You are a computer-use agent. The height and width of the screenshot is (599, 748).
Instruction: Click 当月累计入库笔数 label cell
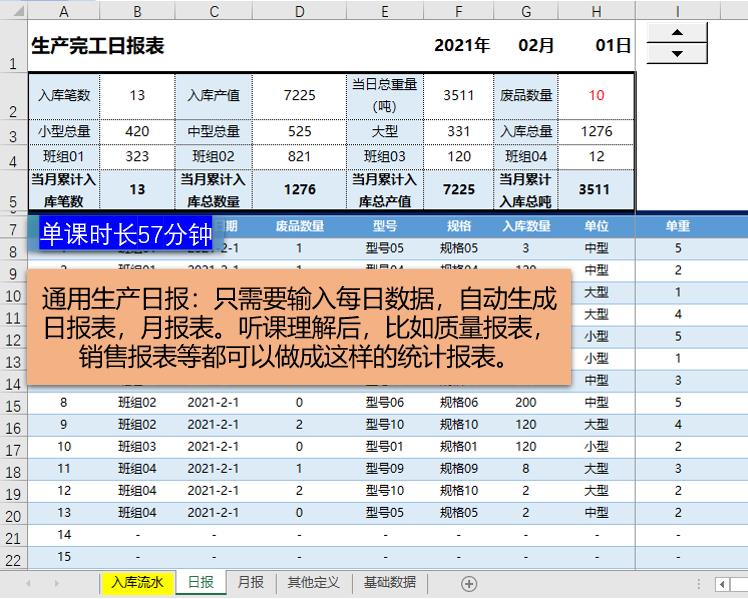point(64,190)
